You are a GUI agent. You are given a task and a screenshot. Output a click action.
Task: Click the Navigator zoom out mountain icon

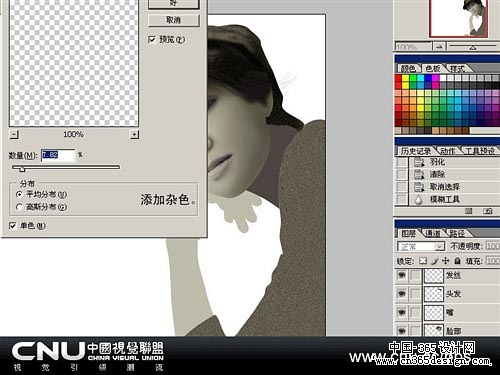click(440, 46)
